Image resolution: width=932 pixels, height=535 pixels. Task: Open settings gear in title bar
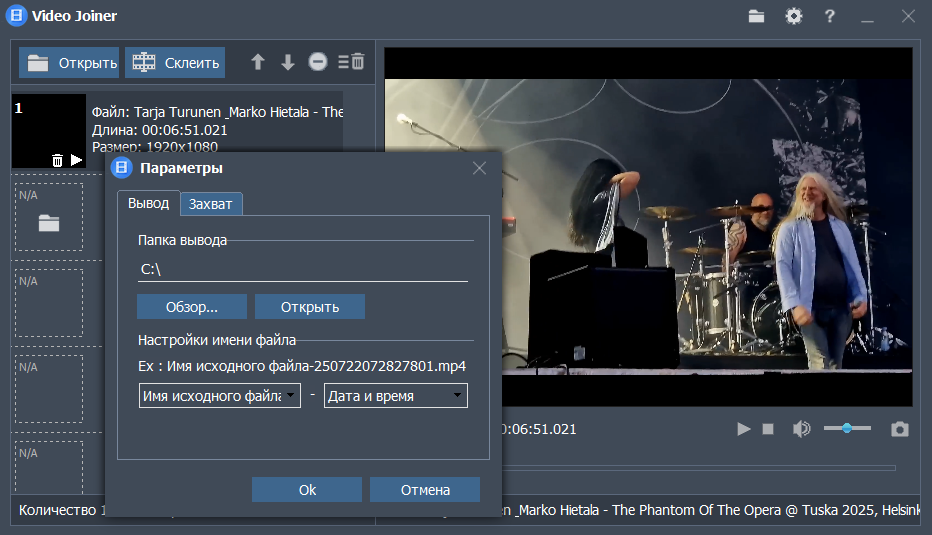[794, 16]
